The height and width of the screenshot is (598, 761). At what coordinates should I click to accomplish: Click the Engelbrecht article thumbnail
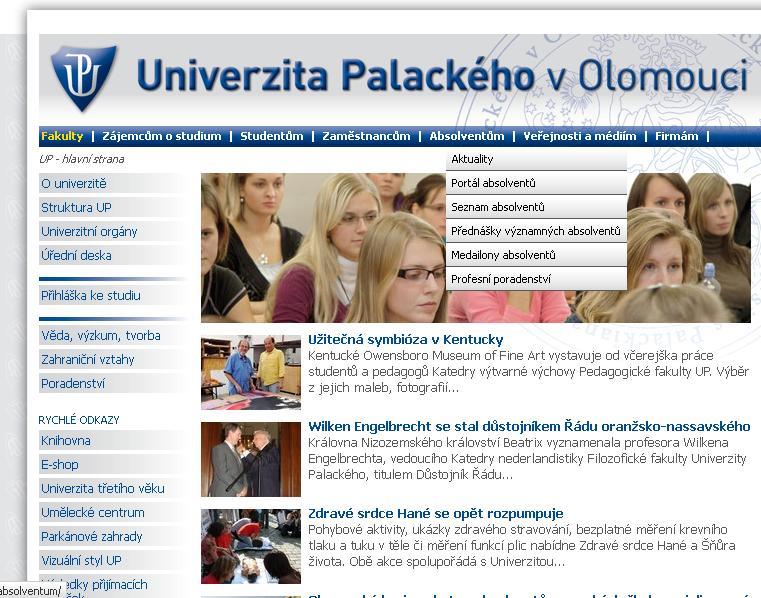click(x=251, y=459)
